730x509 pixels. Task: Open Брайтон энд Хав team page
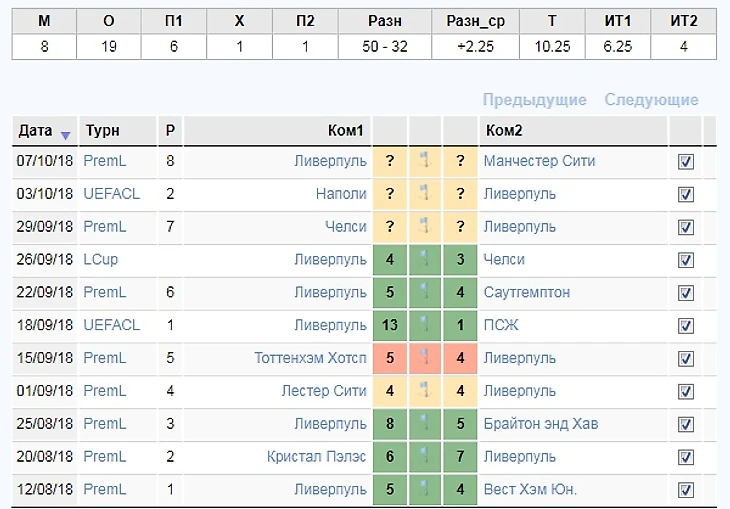(x=540, y=424)
